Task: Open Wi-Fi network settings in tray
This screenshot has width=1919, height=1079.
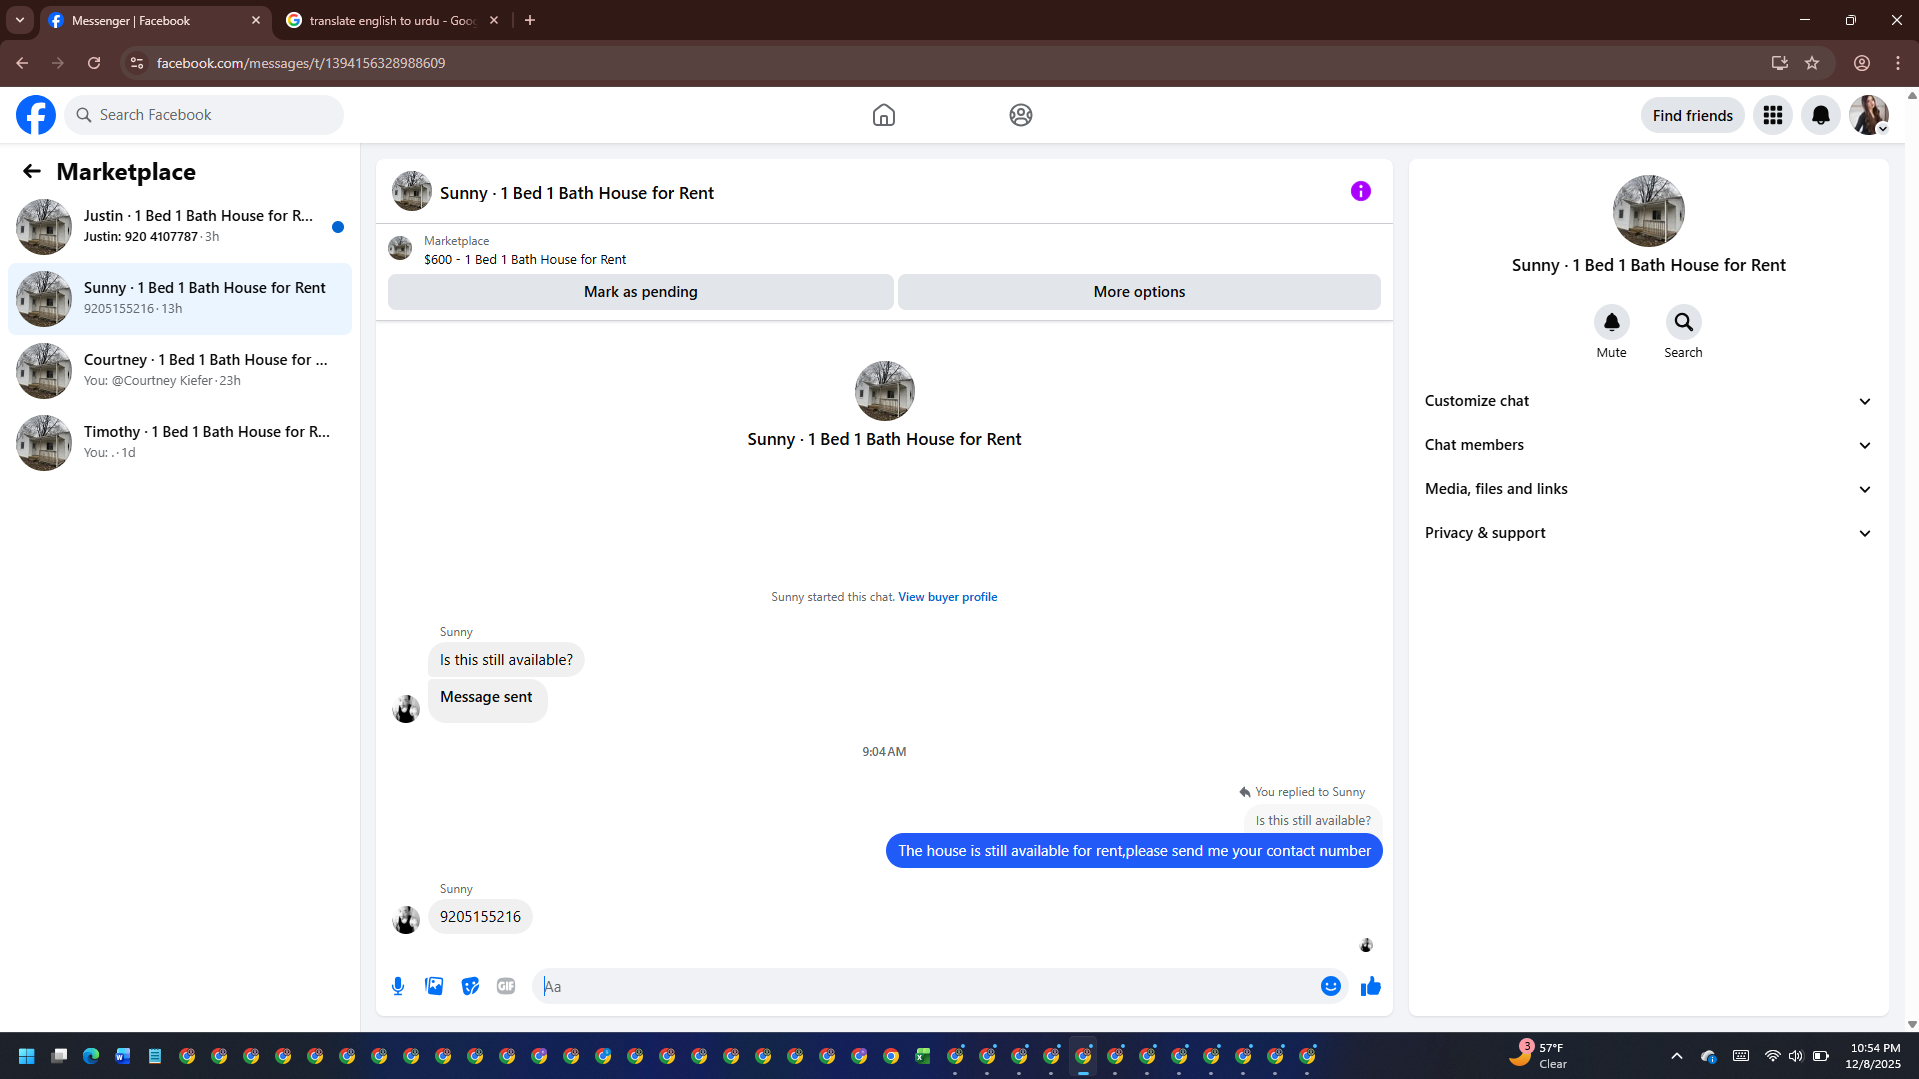Action: [1772, 1056]
